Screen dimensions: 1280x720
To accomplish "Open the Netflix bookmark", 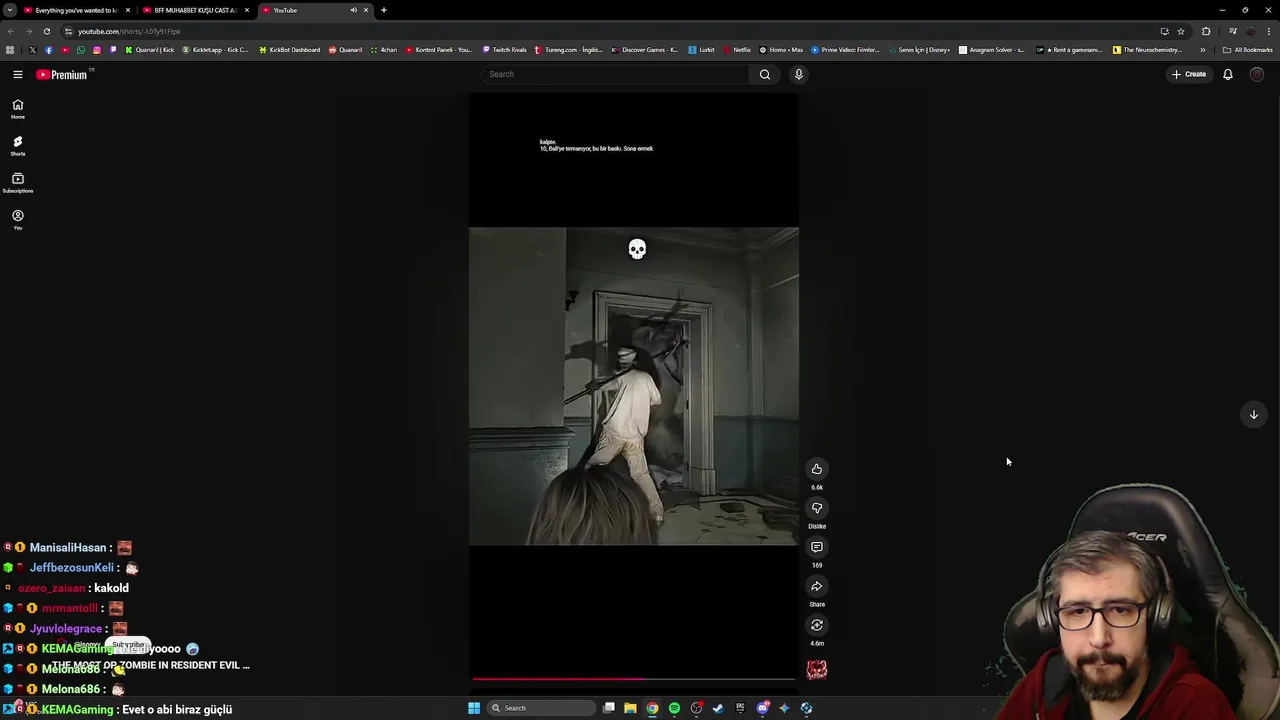I will 737,50.
